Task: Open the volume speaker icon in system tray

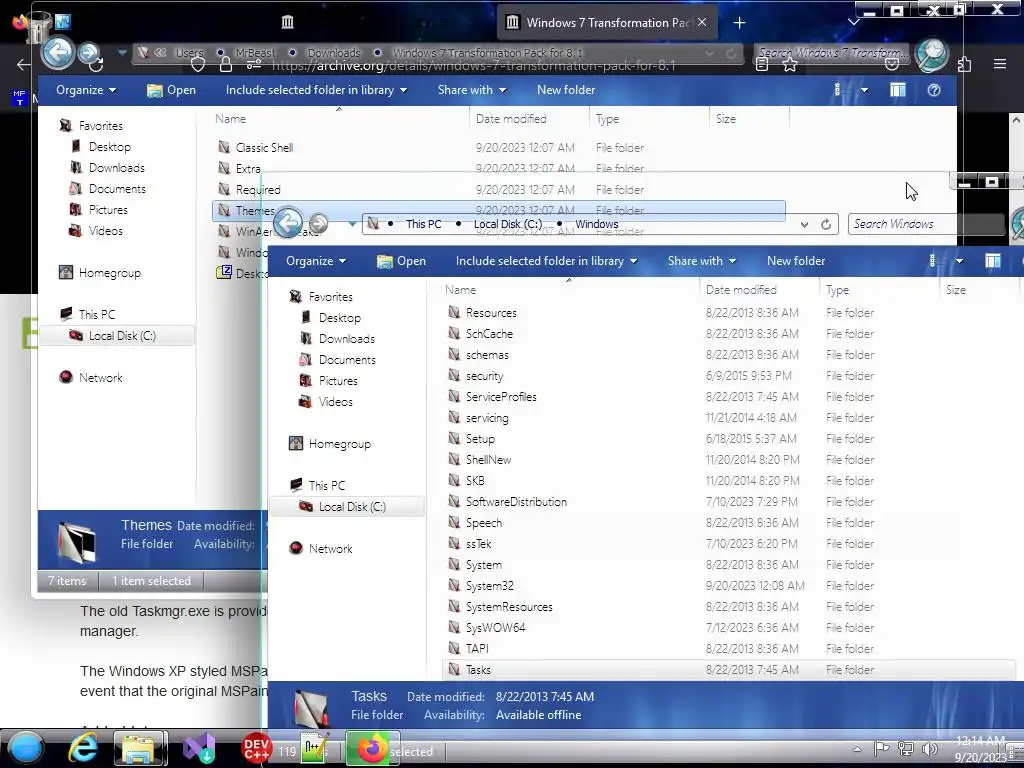Action: 930,749
